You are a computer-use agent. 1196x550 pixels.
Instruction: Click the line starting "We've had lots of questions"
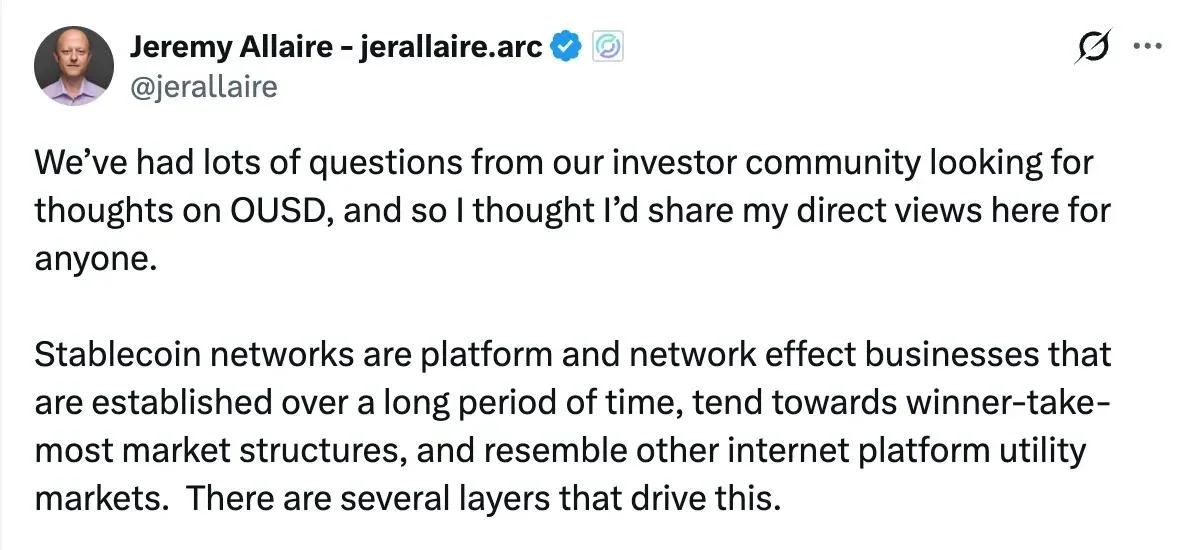pos(563,165)
